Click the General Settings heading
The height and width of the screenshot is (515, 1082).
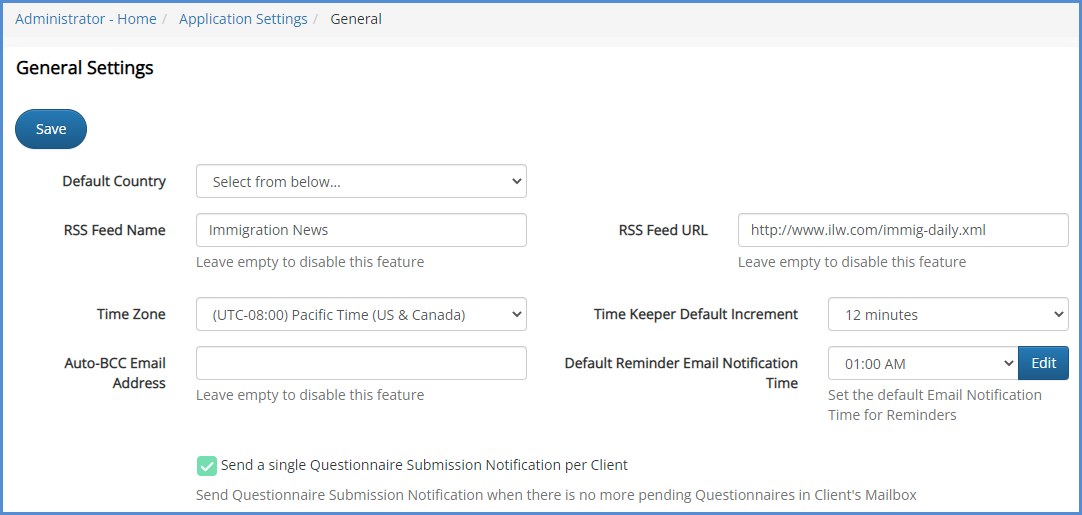[x=85, y=68]
